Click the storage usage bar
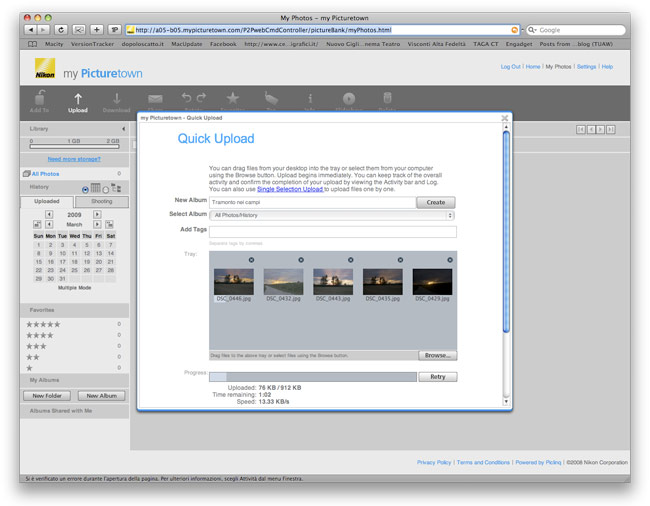The height and width of the screenshot is (506, 650). coord(74,146)
